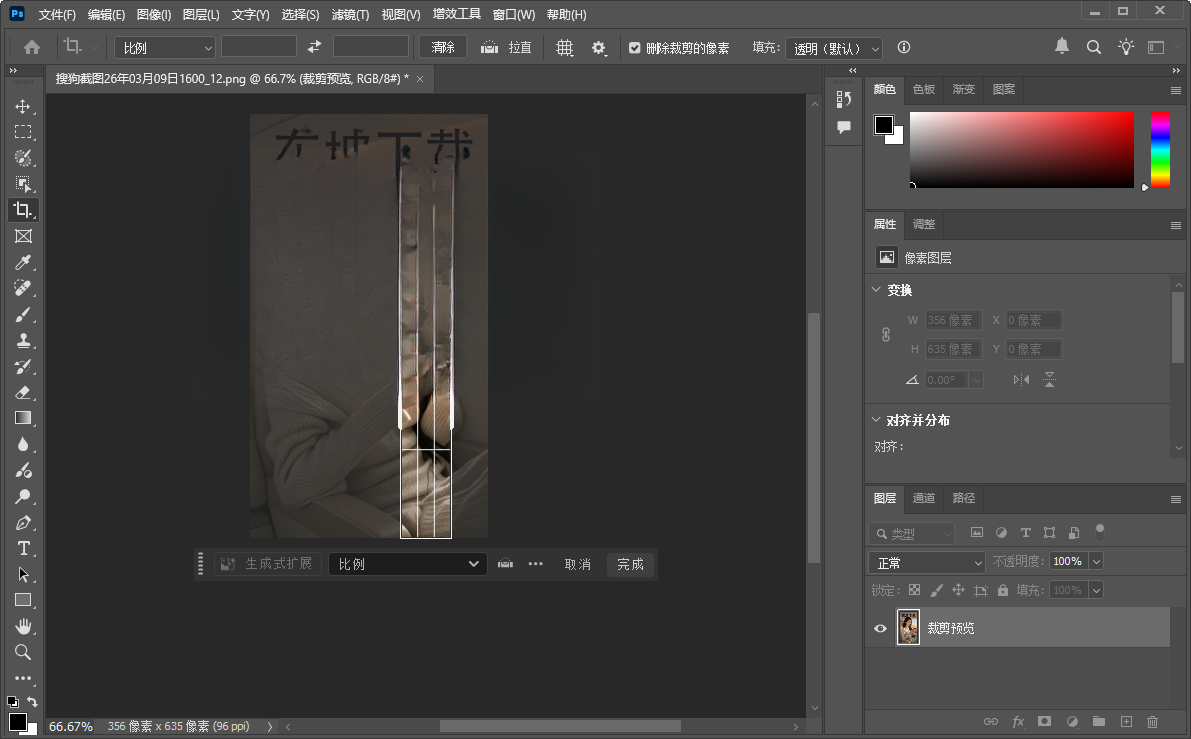Select the Gradient tool
This screenshot has width=1191, height=739.
pyautogui.click(x=23, y=418)
